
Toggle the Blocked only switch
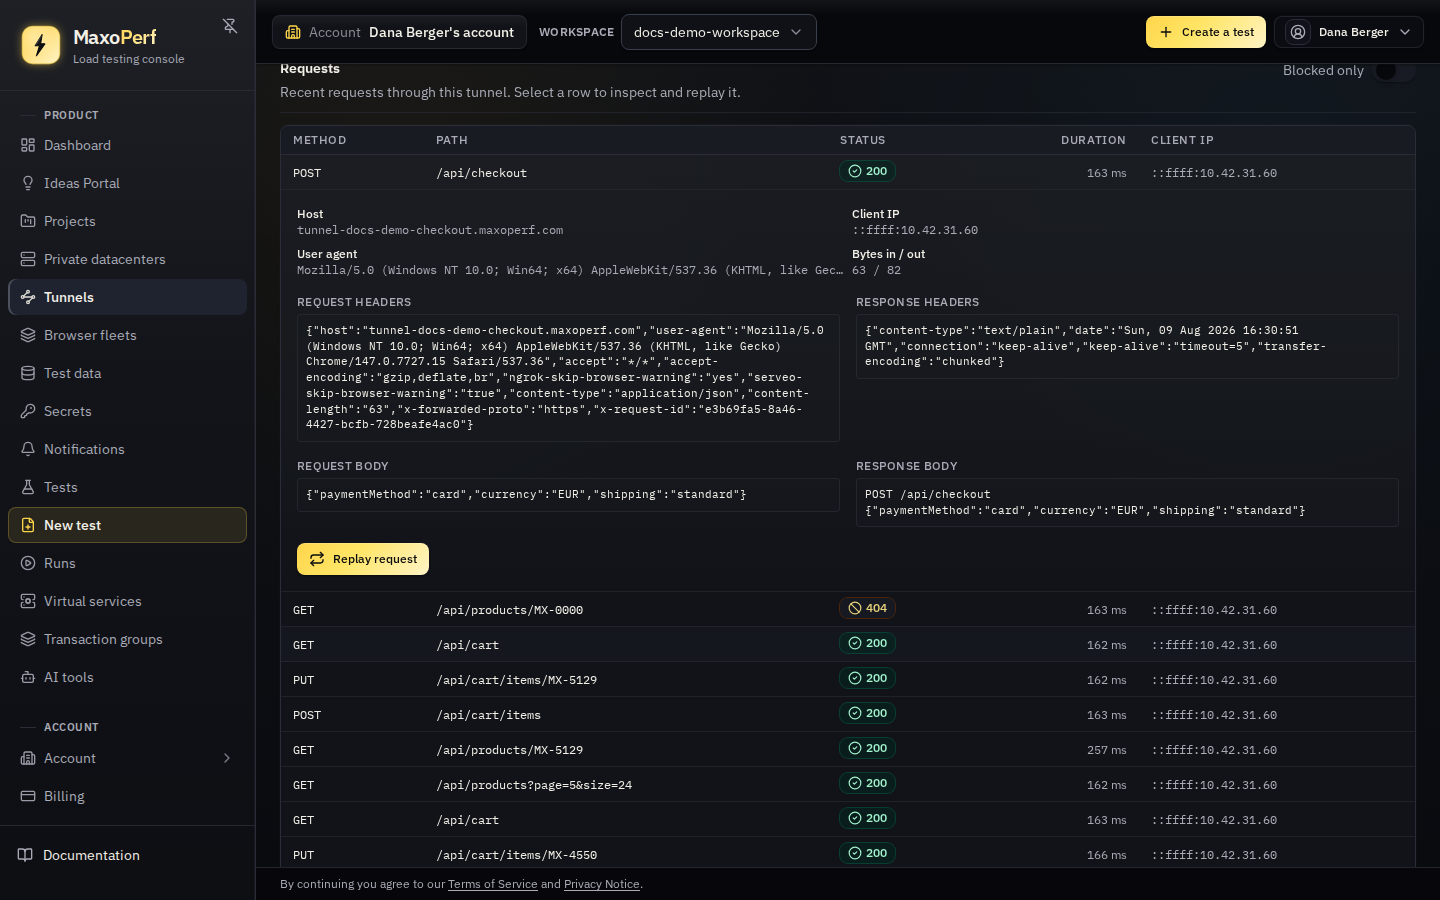(1394, 70)
